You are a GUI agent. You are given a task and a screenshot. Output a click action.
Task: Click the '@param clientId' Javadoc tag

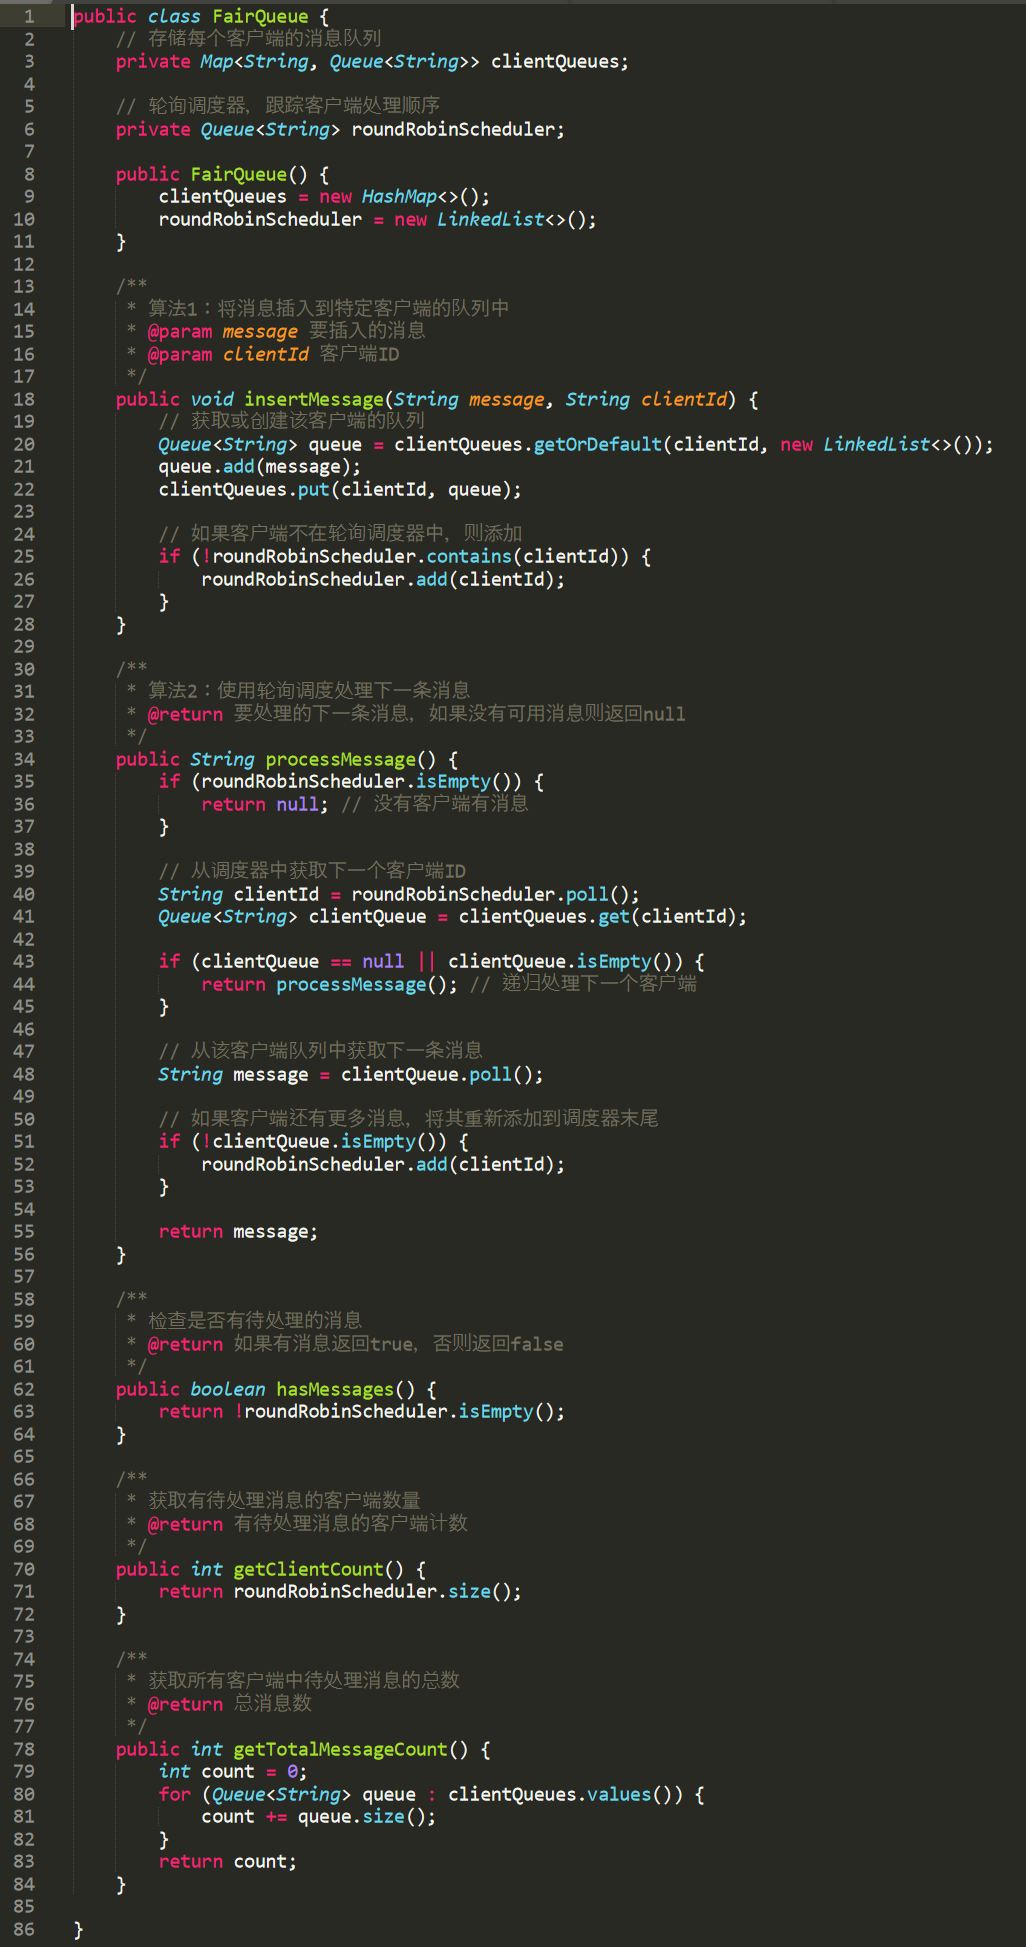pyautogui.click(x=228, y=354)
